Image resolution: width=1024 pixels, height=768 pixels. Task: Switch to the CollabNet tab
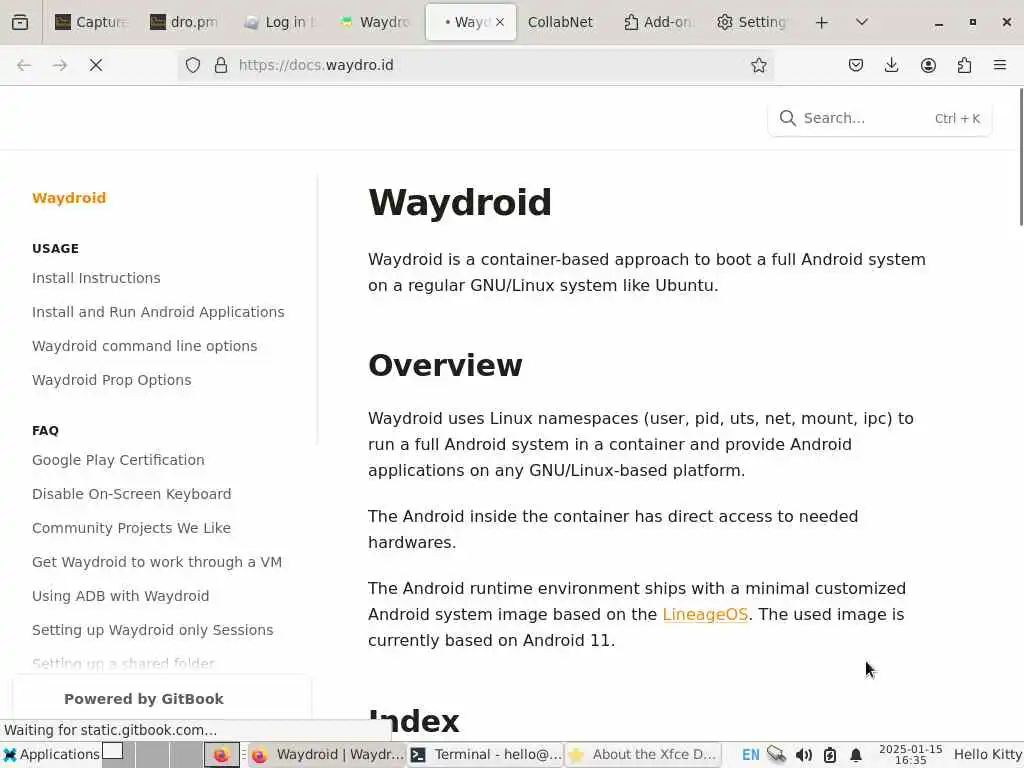pyautogui.click(x=560, y=22)
